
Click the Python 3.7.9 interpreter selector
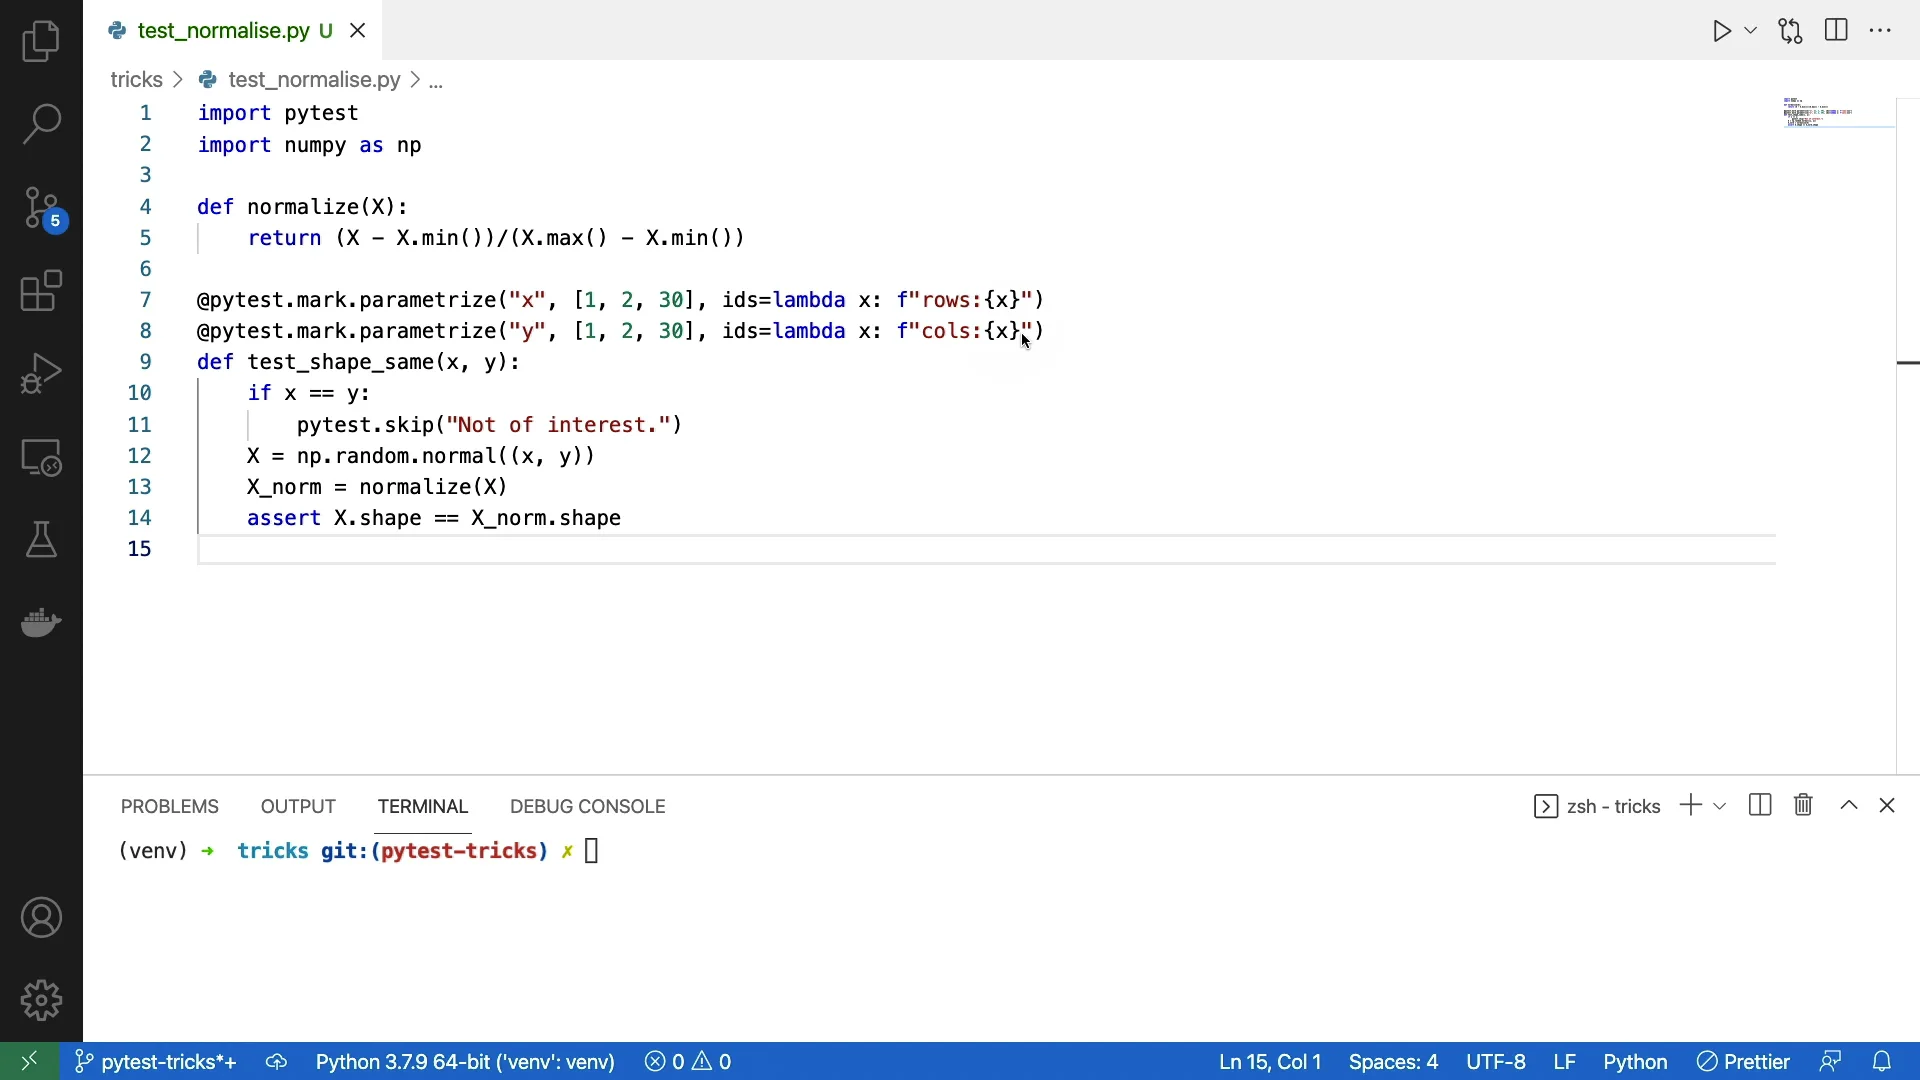[465, 1062]
